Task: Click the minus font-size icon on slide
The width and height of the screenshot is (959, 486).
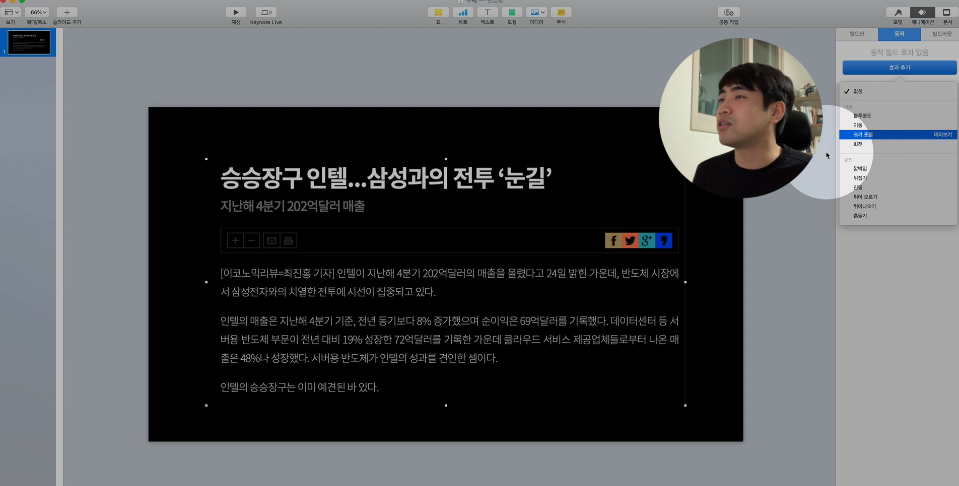Action: [x=251, y=240]
